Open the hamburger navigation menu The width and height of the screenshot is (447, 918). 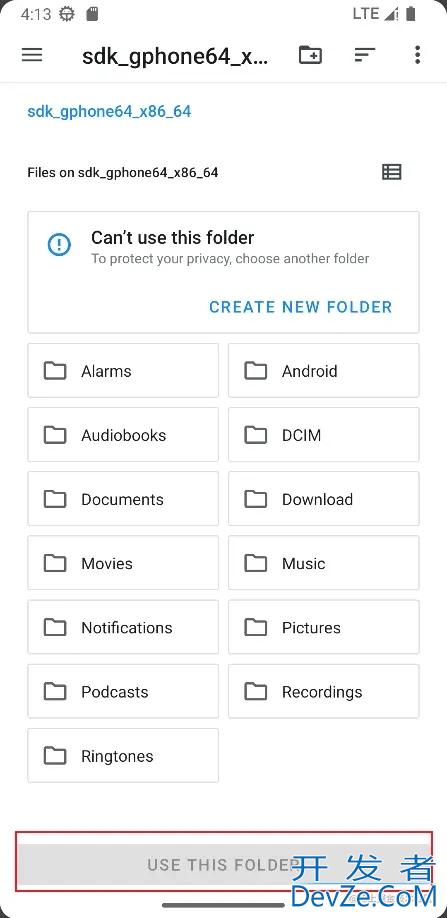point(32,55)
